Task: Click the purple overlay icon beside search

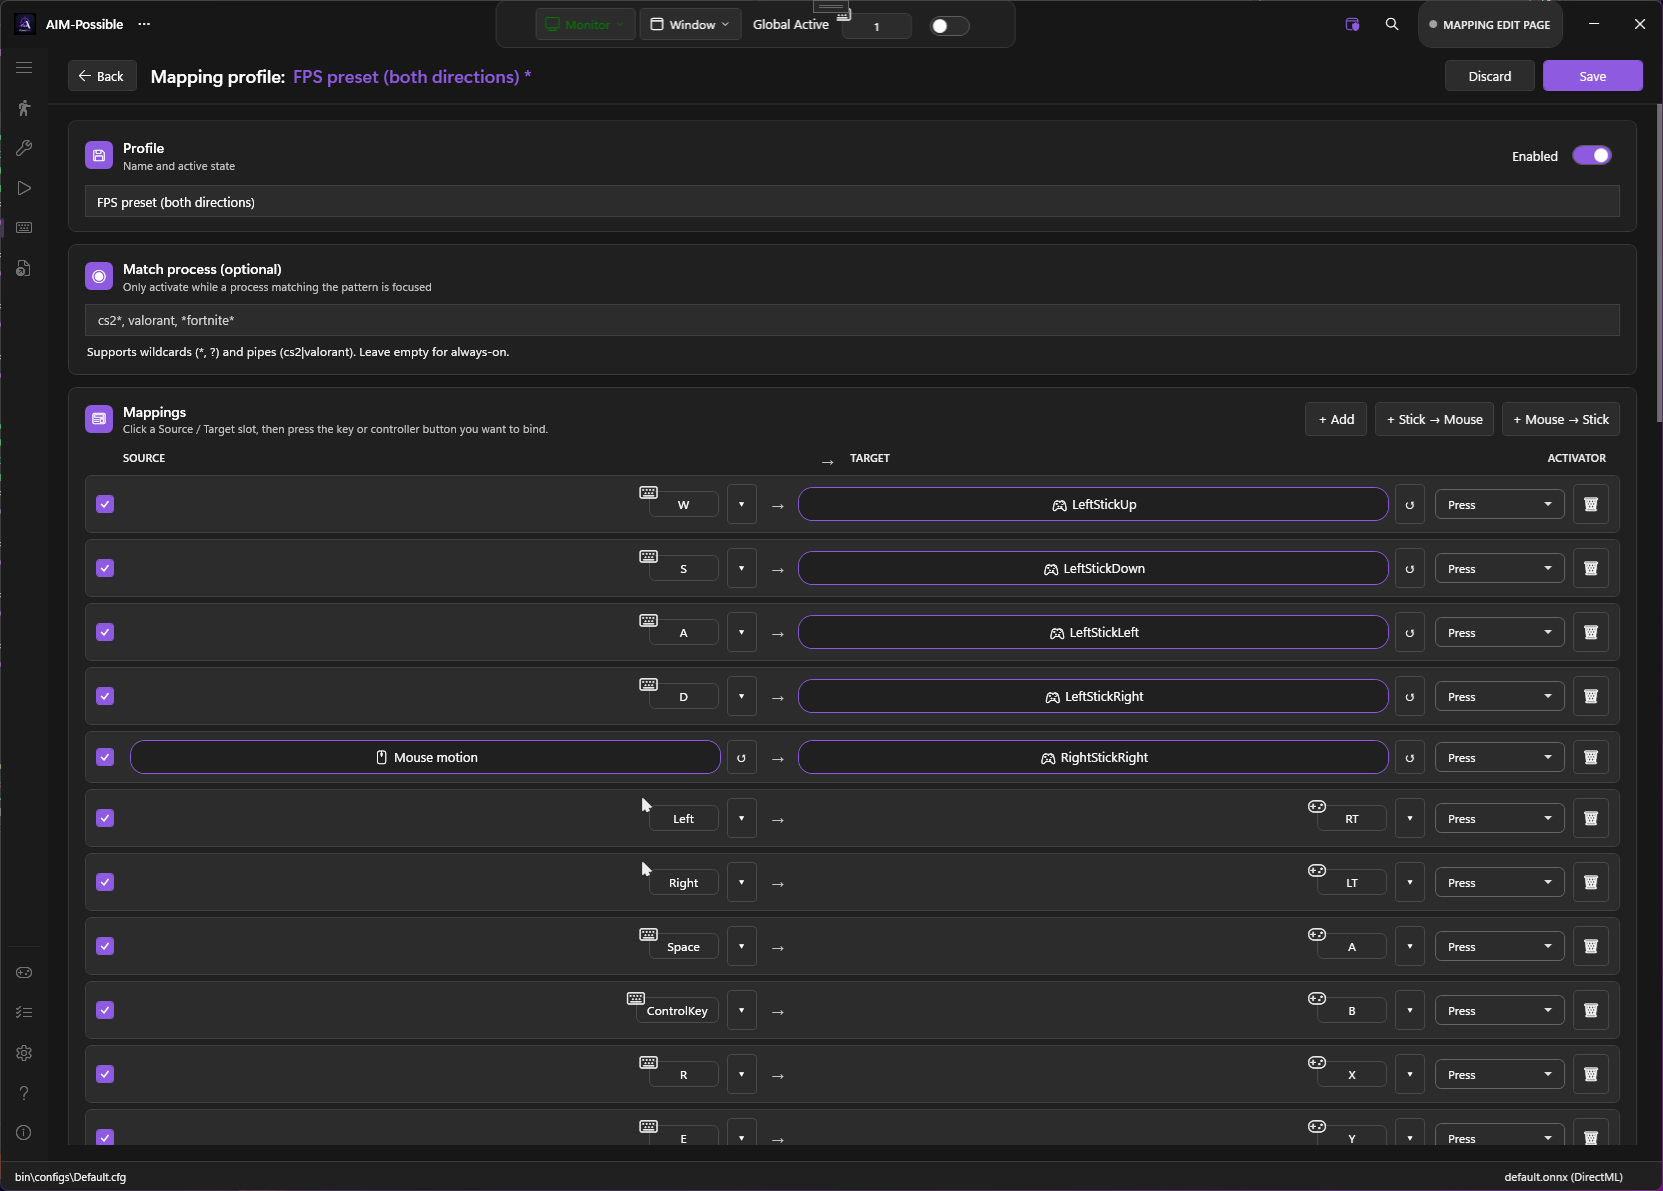Action: point(1352,24)
